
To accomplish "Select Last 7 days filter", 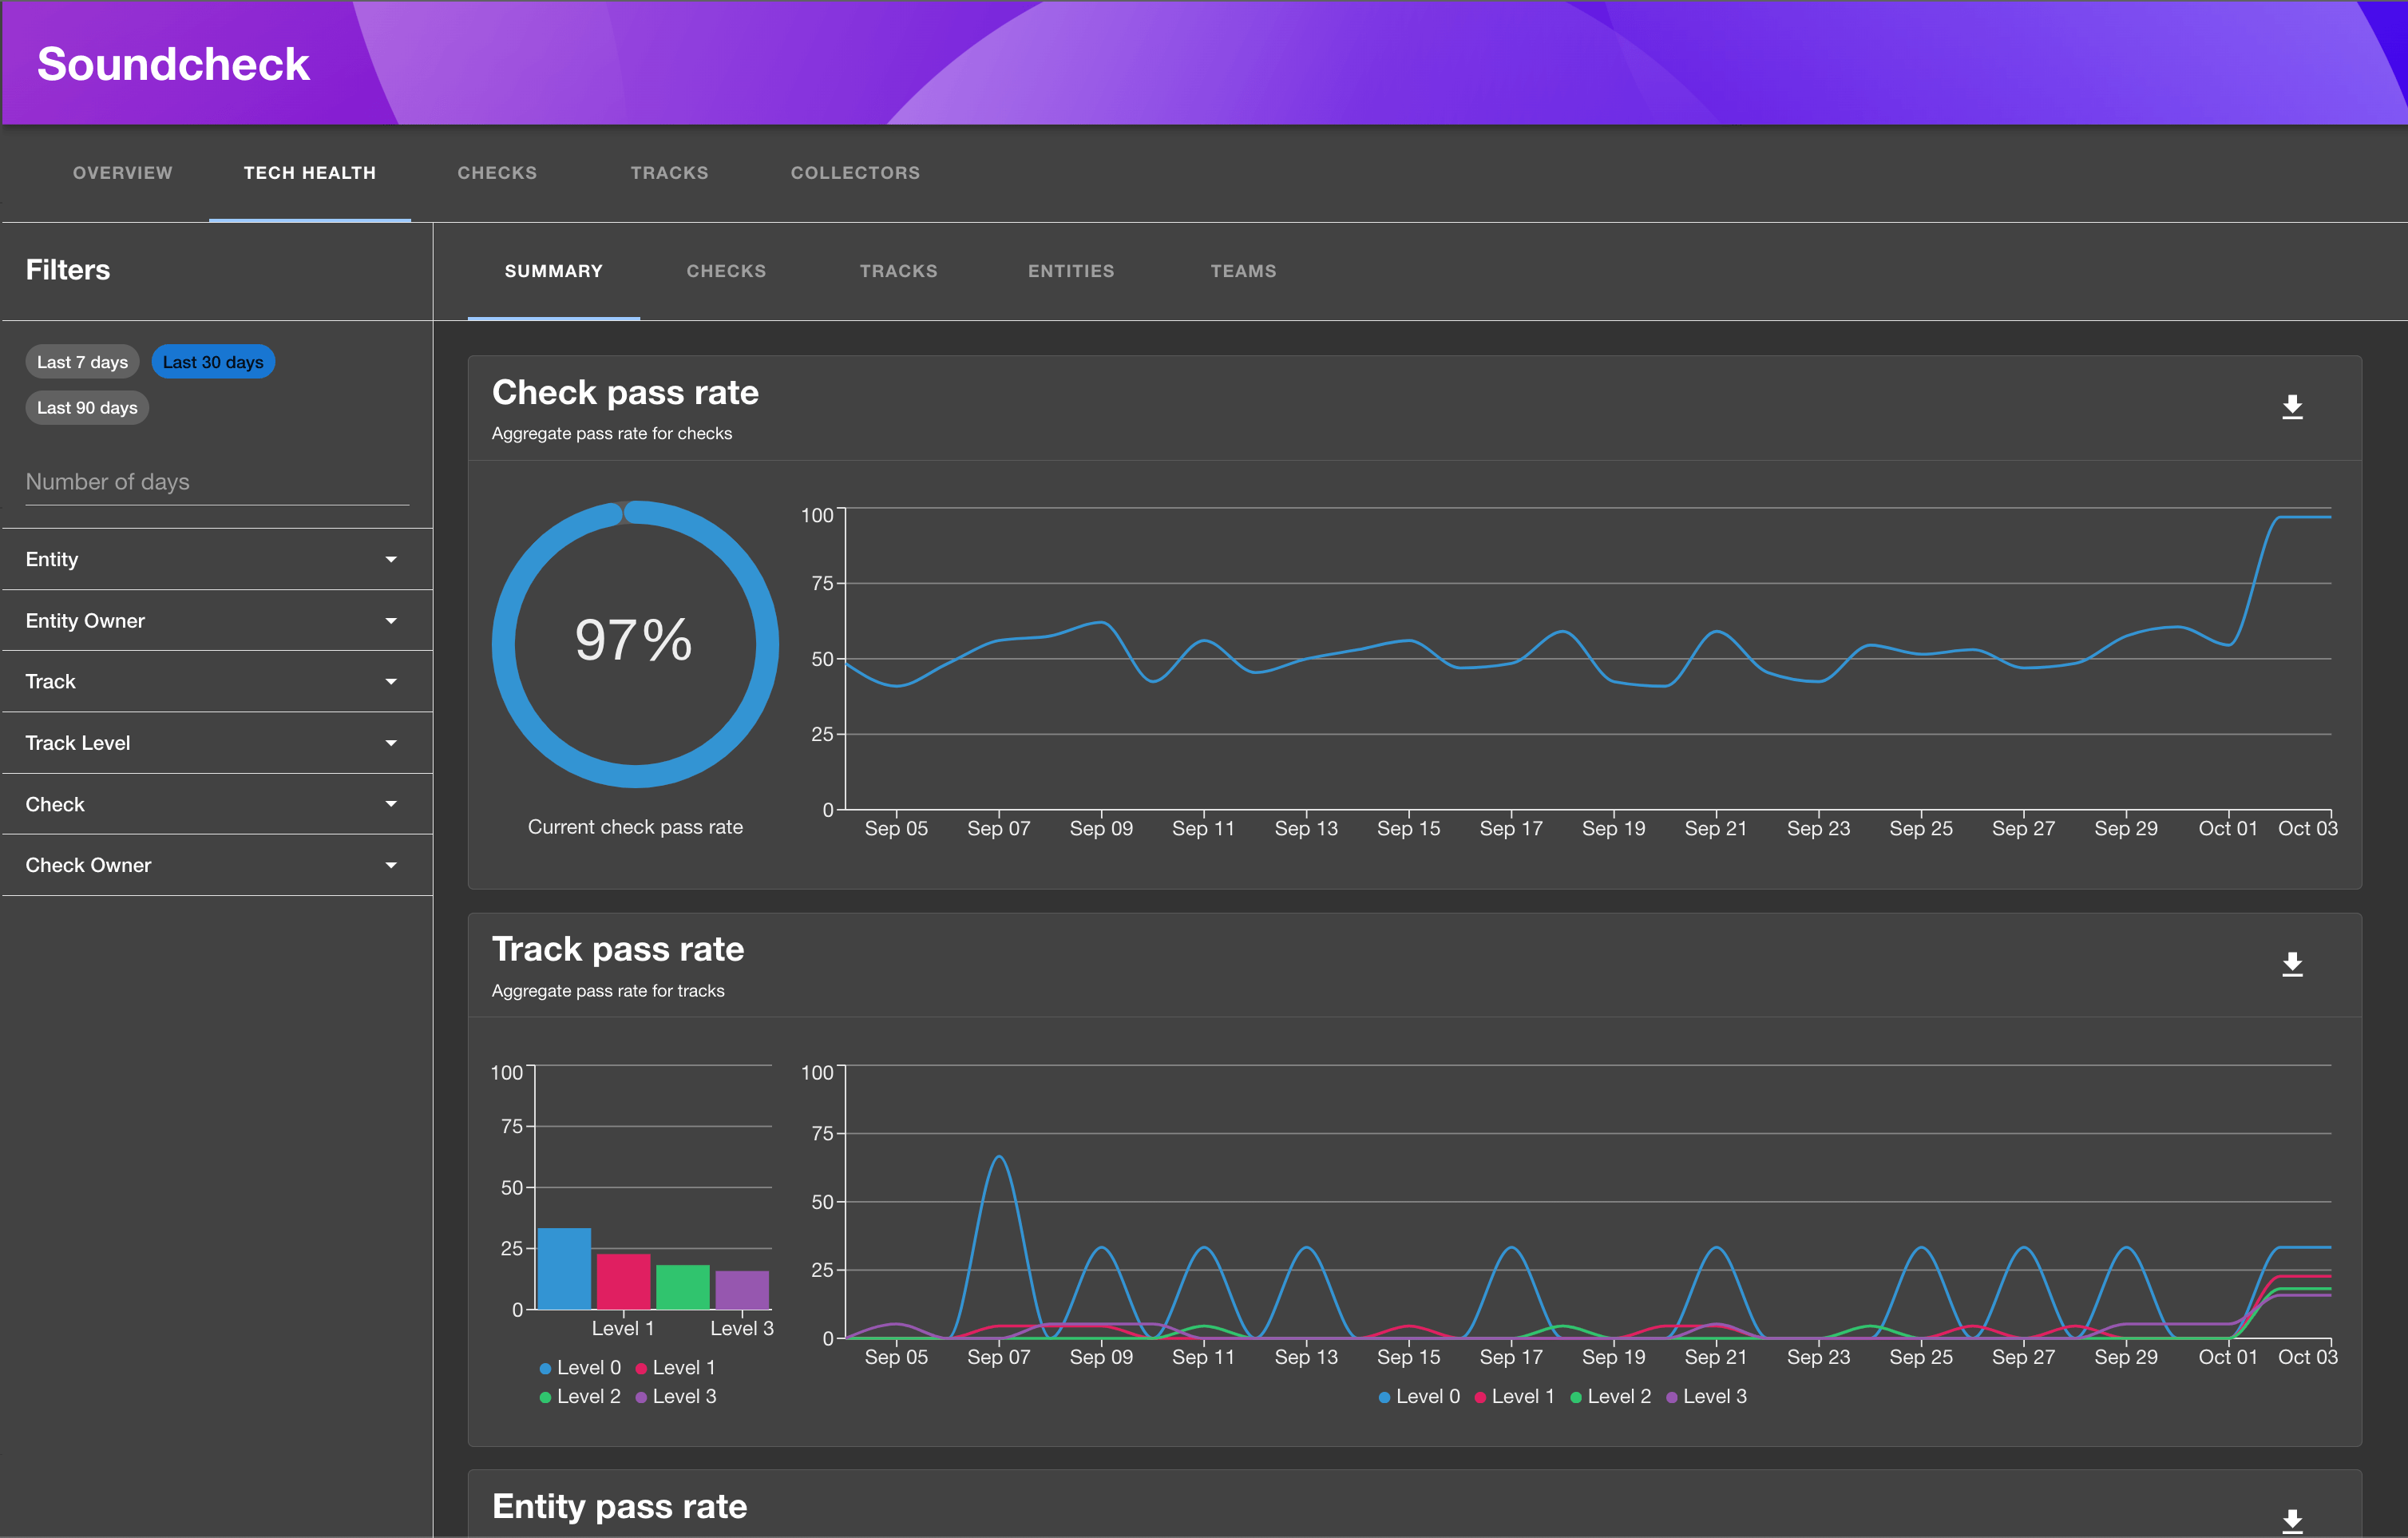I will [x=82, y=362].
